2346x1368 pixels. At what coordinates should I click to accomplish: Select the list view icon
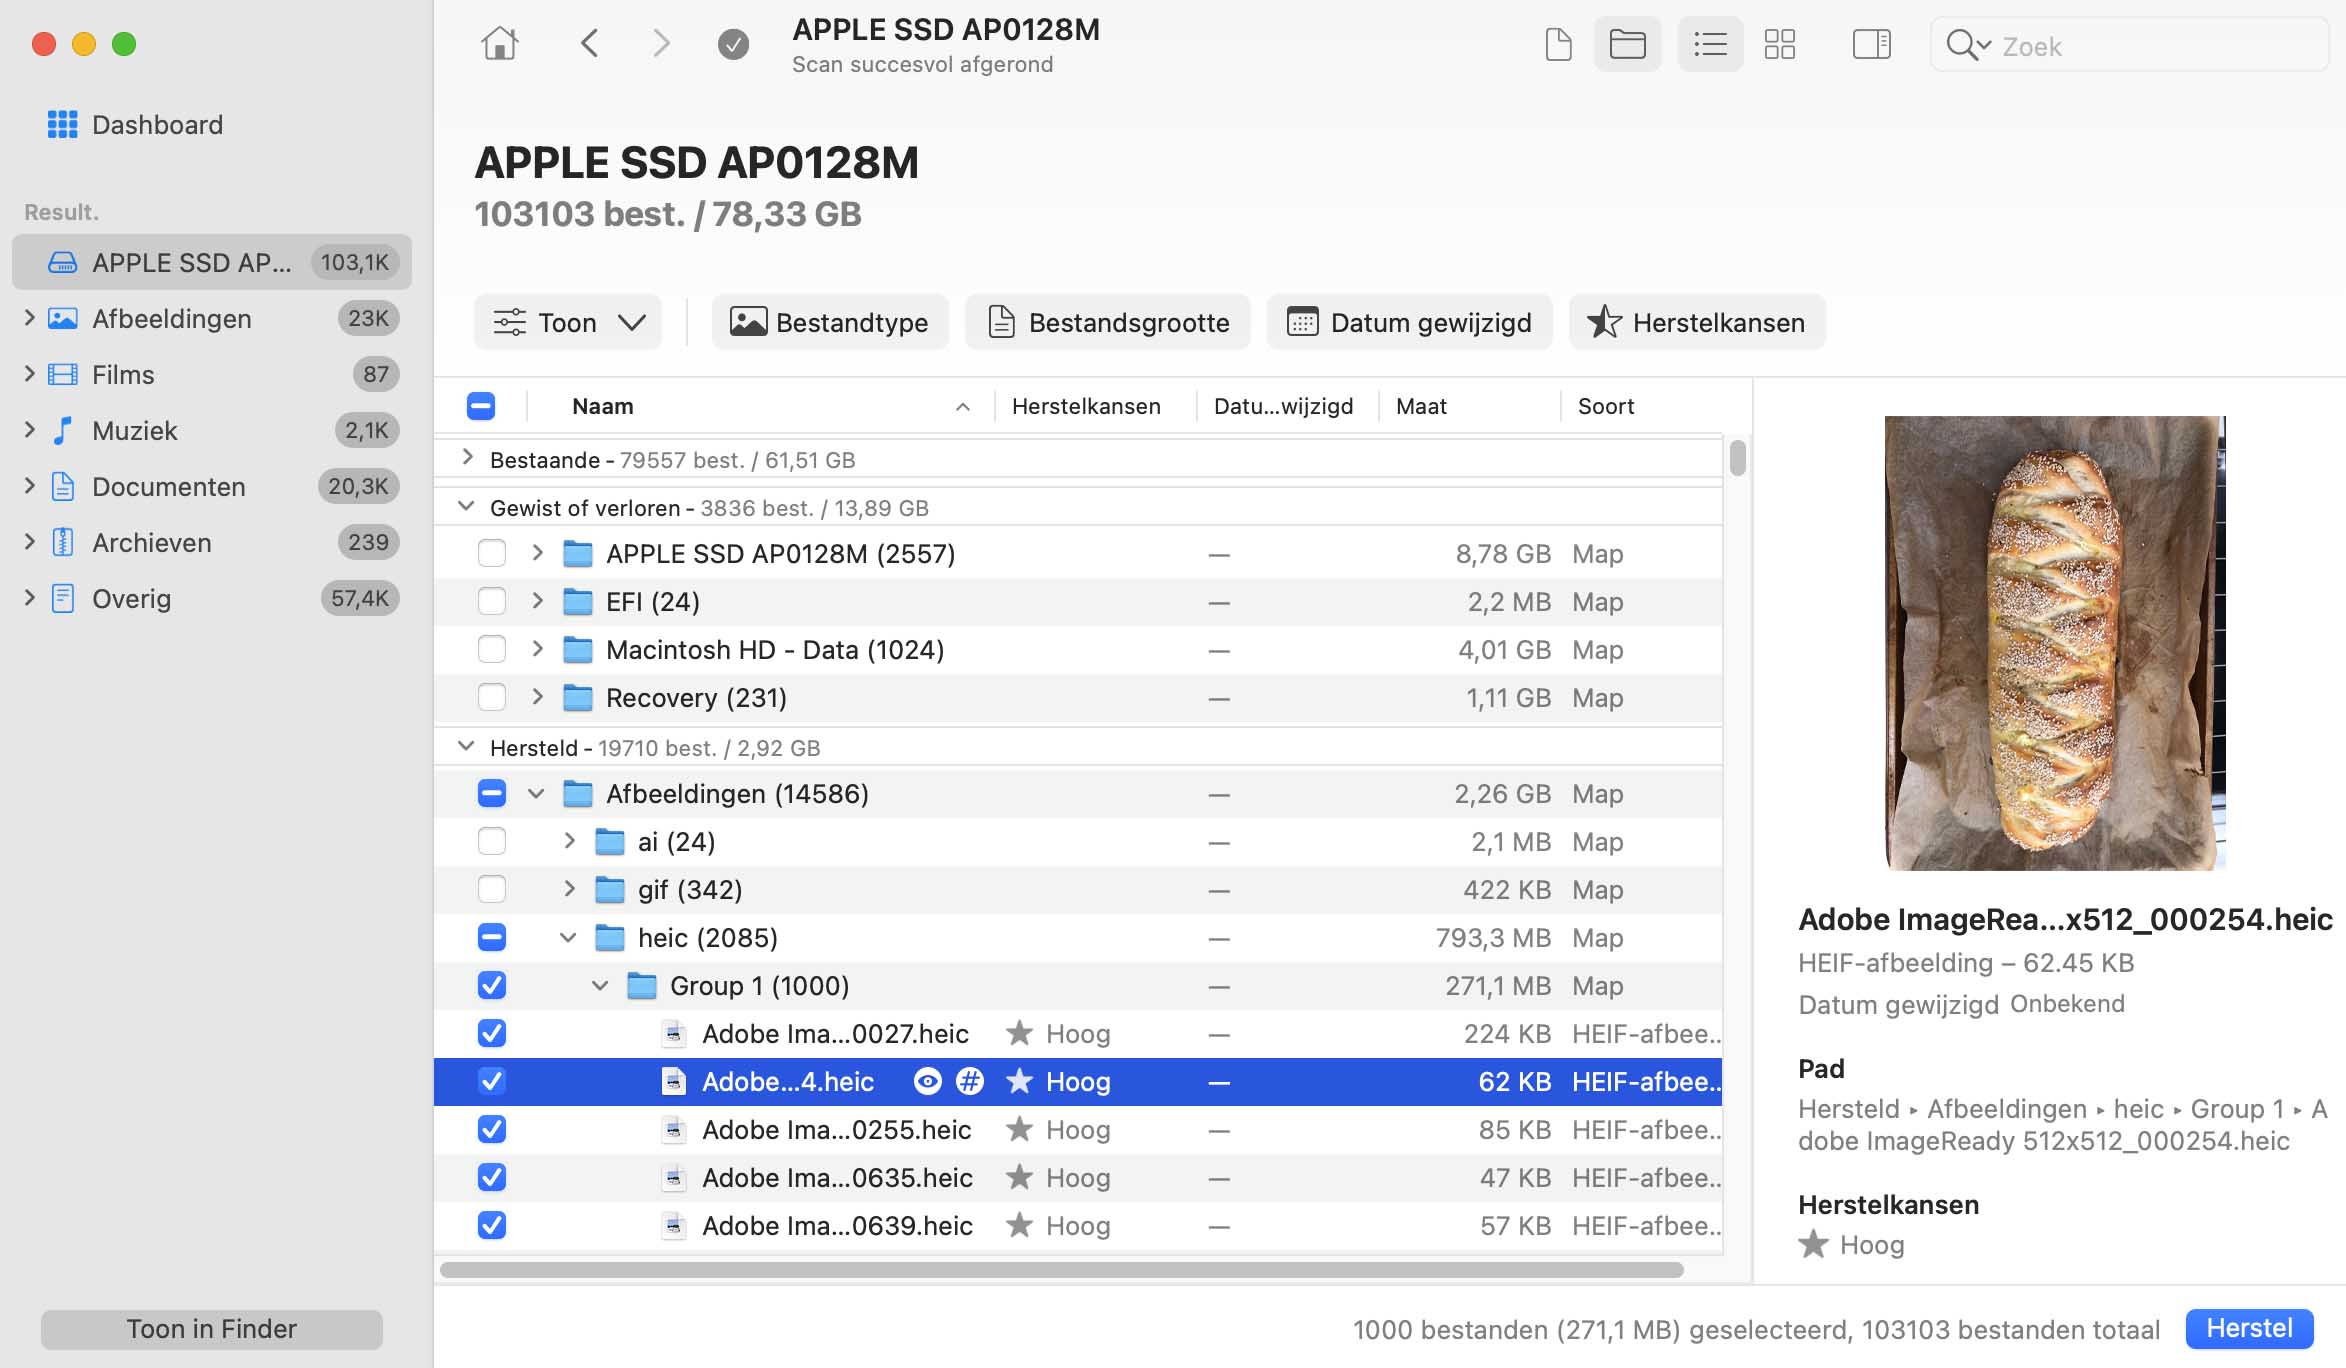coord(1710,44)
